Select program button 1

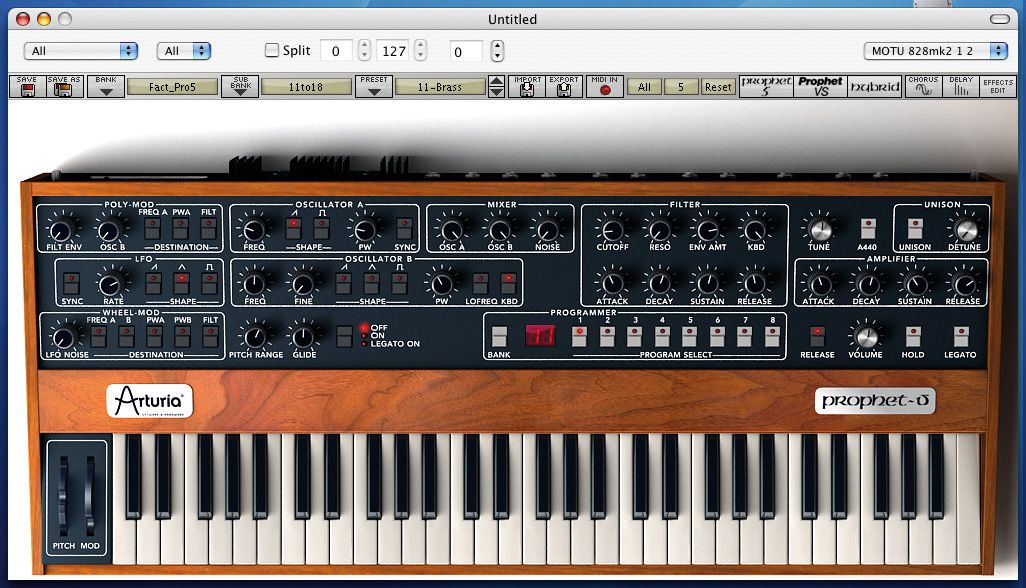[579, 336]
